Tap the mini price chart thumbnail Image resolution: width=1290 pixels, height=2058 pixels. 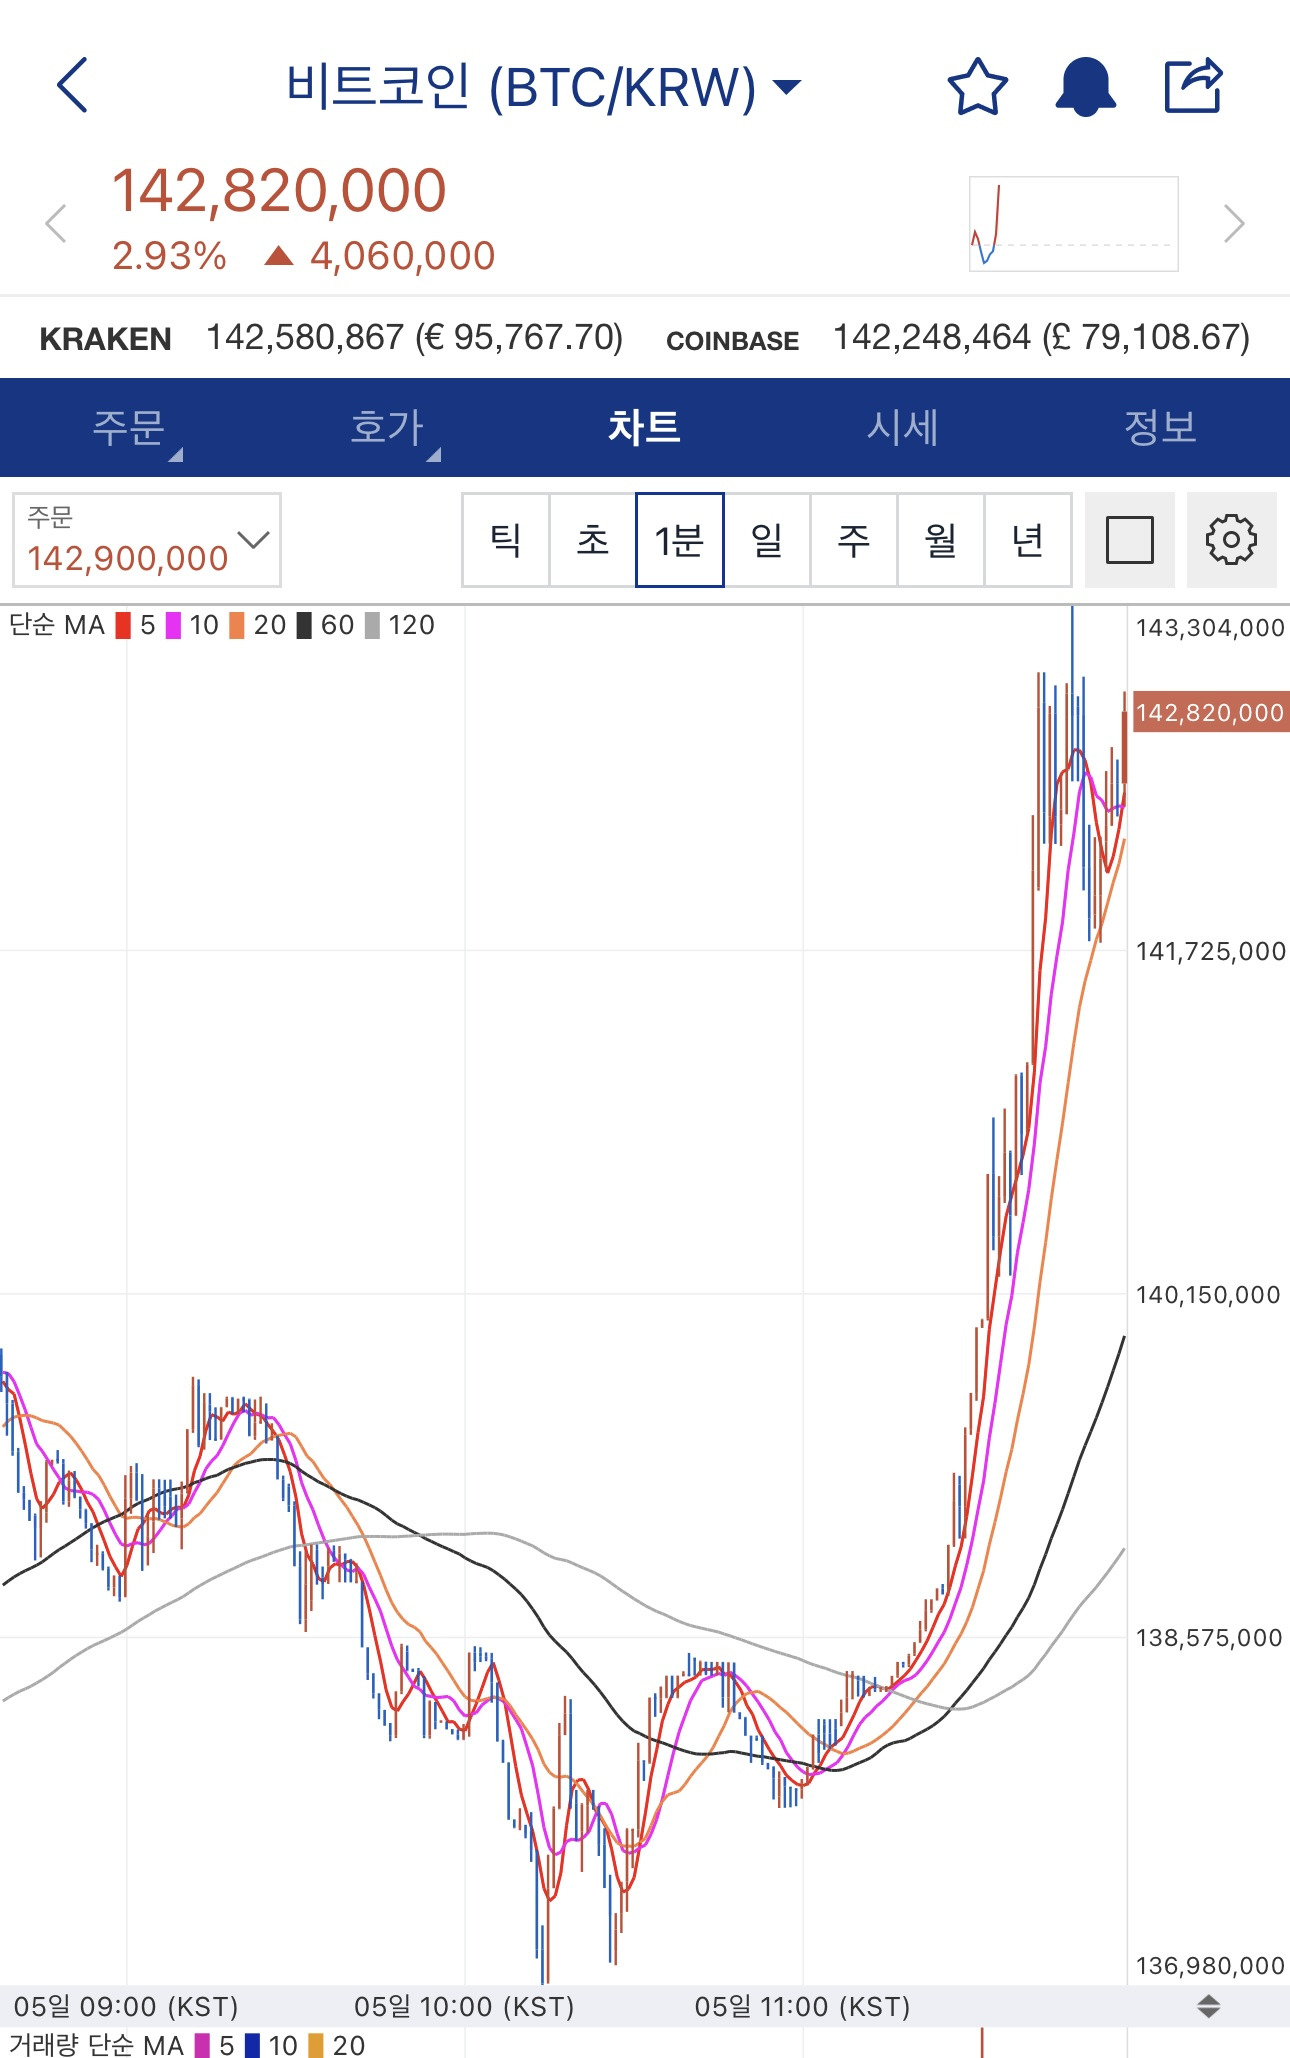pos(1074,224)
